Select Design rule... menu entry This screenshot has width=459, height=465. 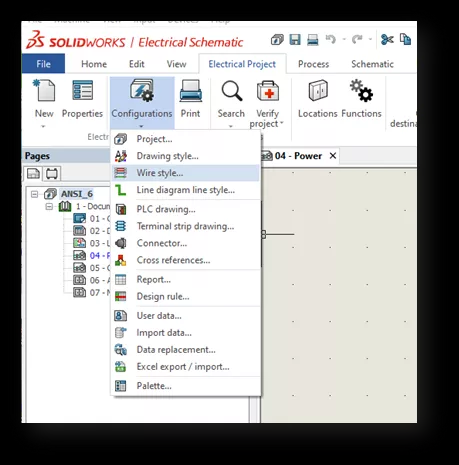point(186,296)
